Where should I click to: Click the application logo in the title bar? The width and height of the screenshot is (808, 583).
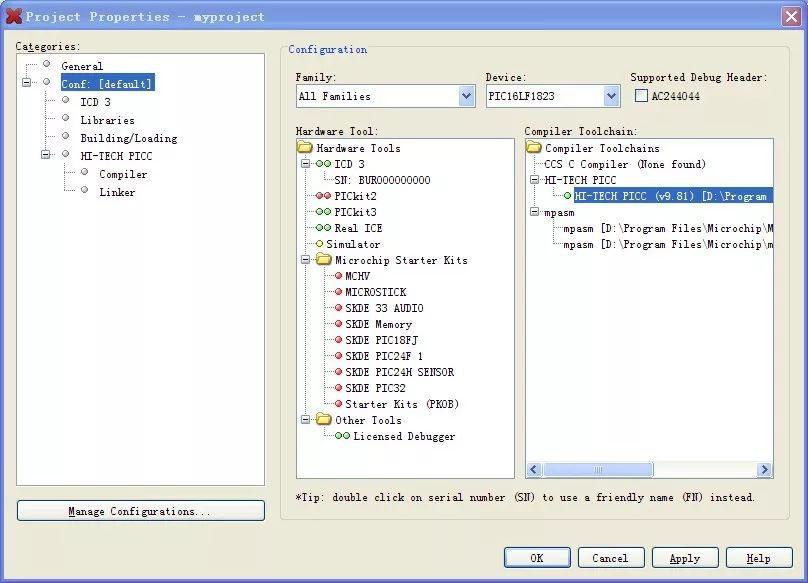pos(13,16)
